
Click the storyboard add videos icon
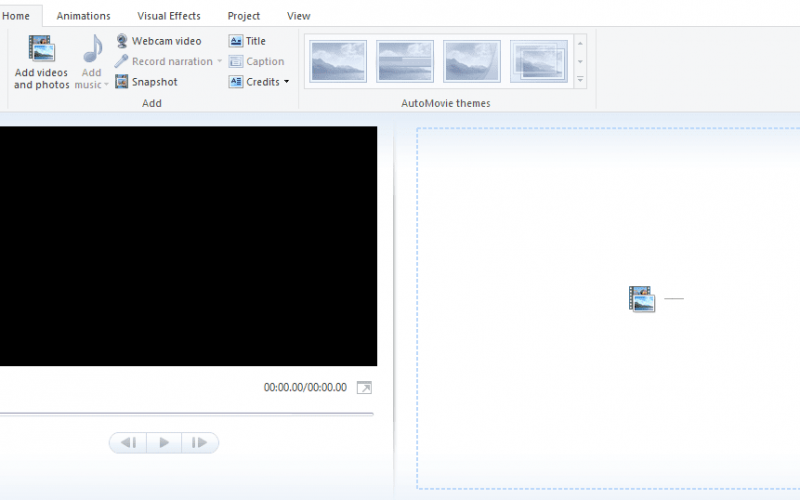[x=642, y=299]
